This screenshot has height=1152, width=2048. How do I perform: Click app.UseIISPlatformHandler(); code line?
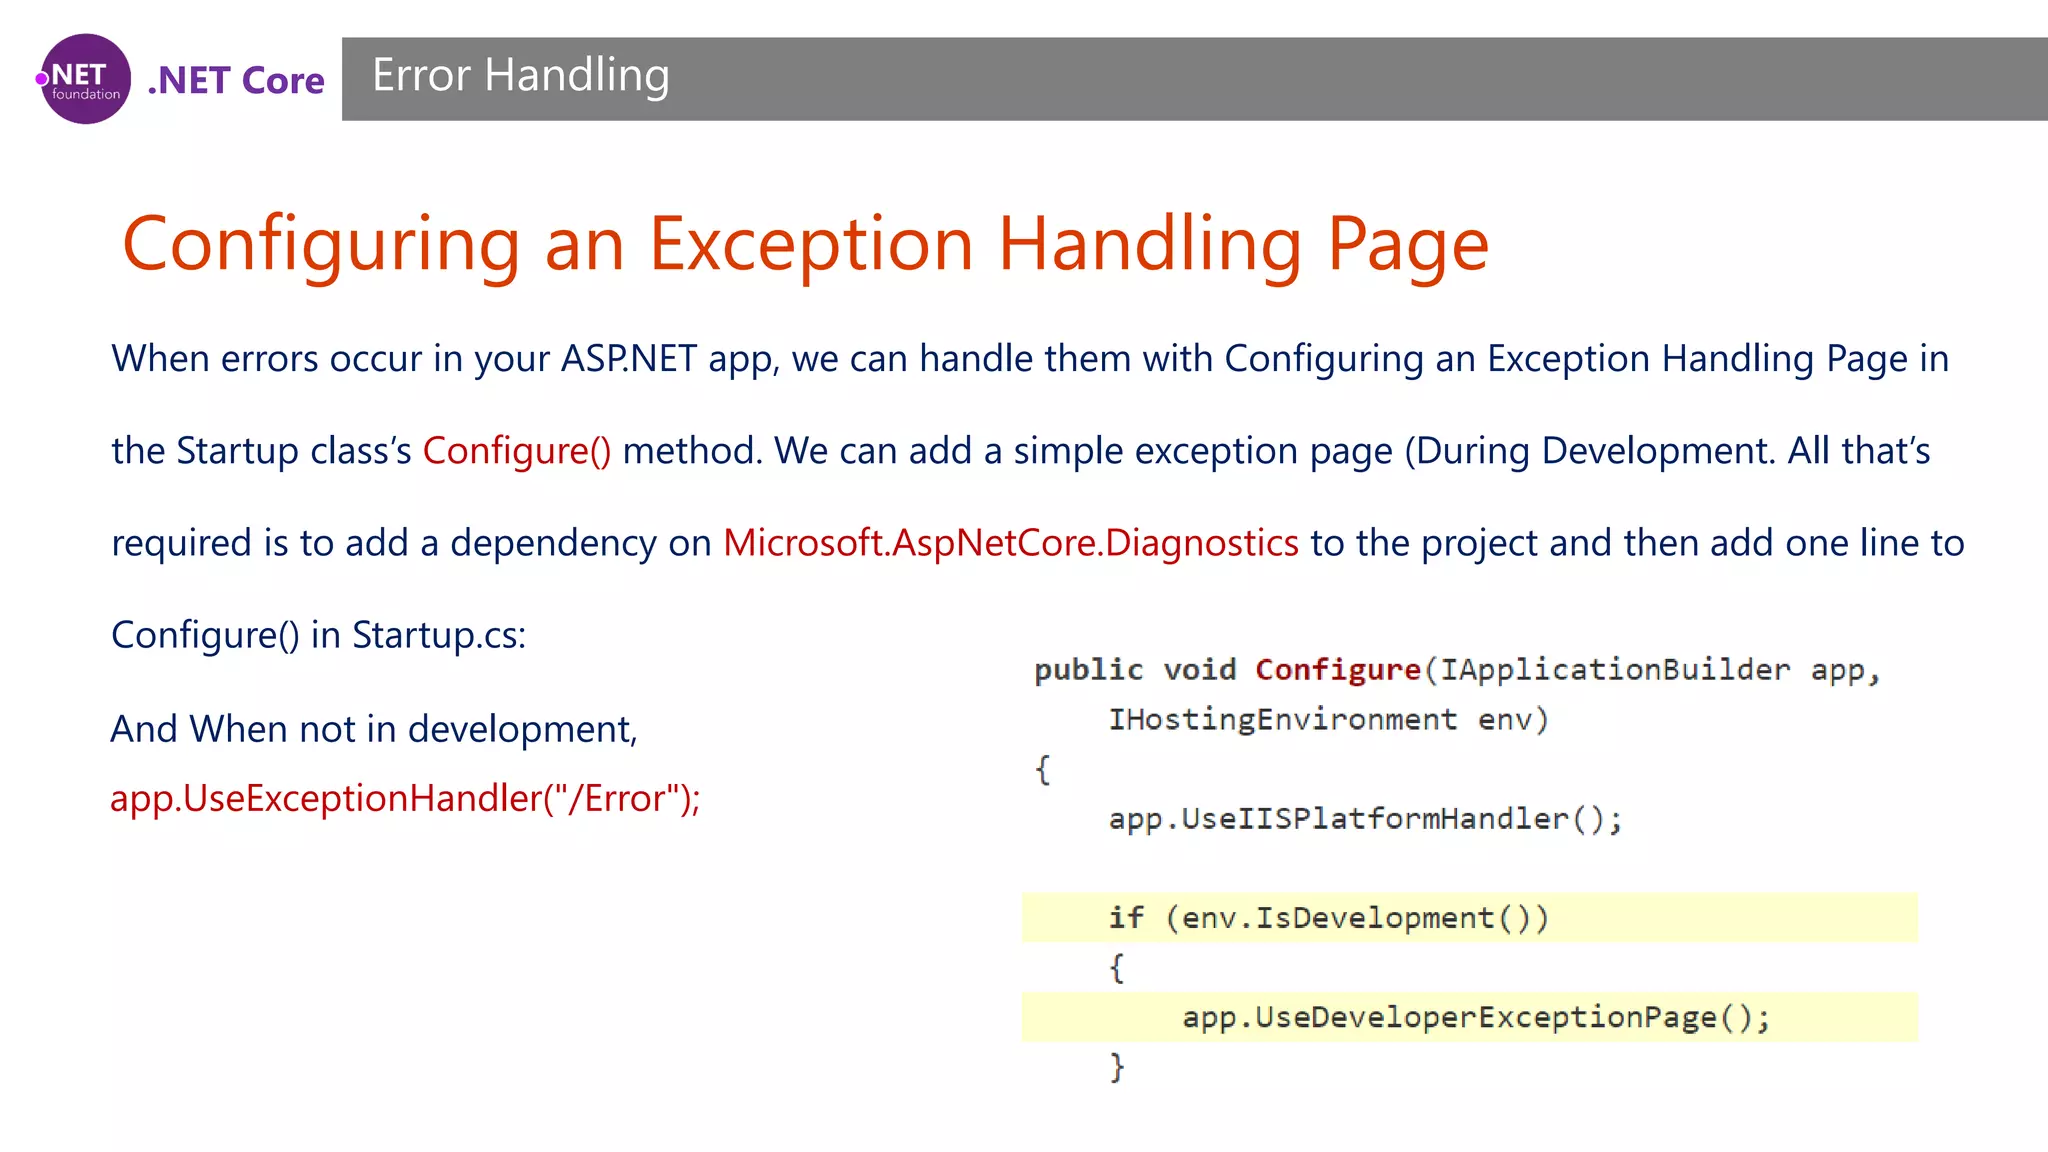tap(1364, 819)
